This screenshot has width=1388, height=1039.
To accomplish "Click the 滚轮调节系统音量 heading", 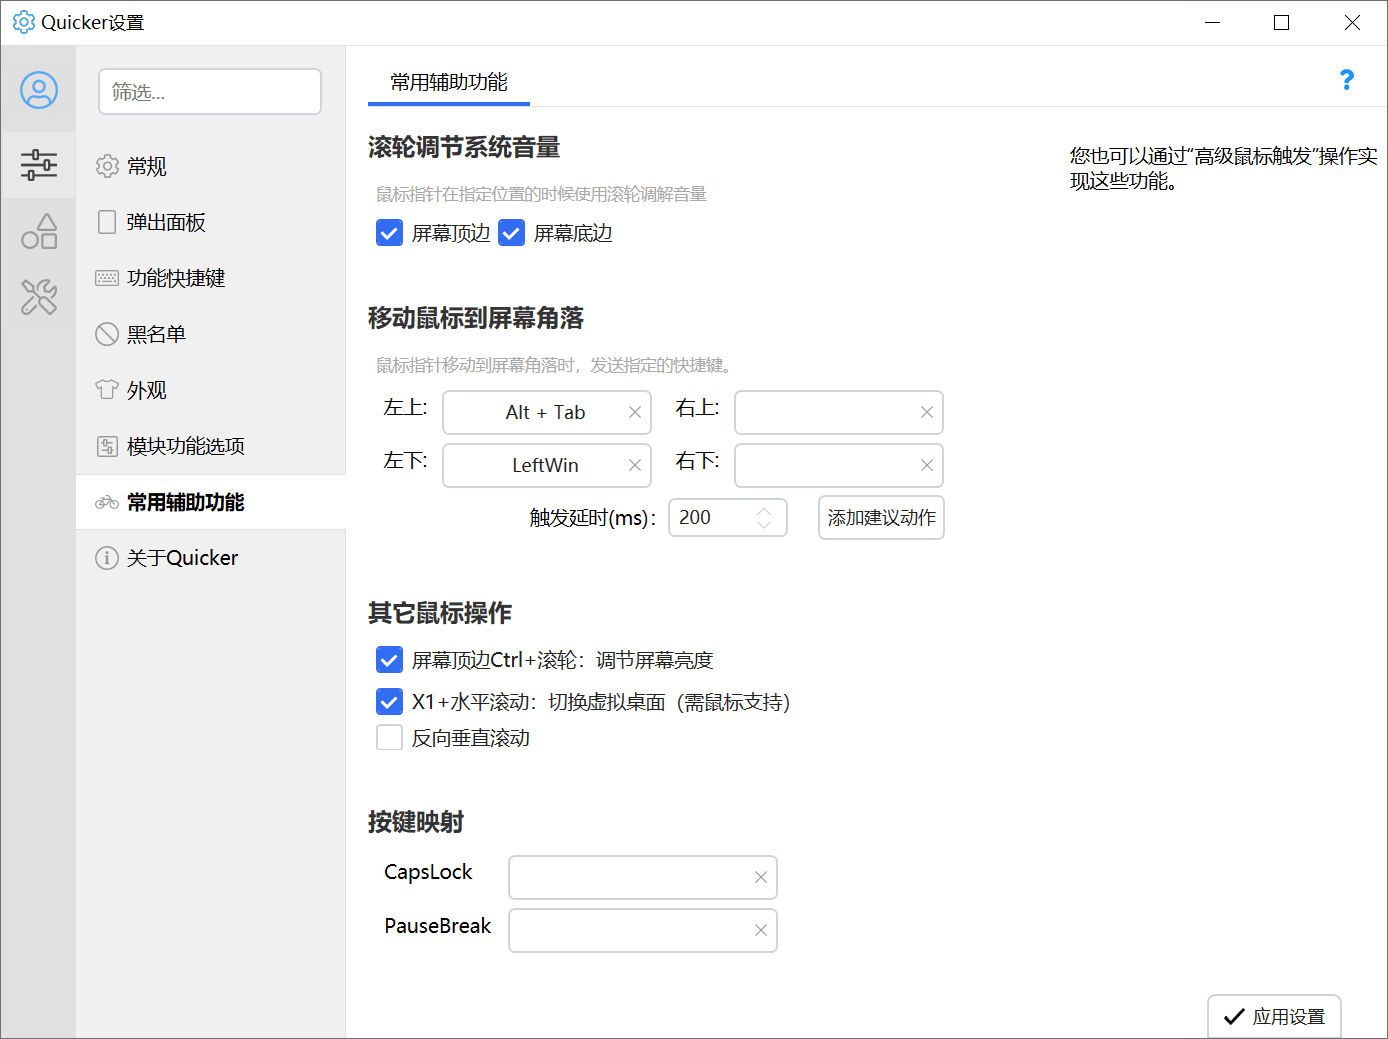I will tap(464, 148).
